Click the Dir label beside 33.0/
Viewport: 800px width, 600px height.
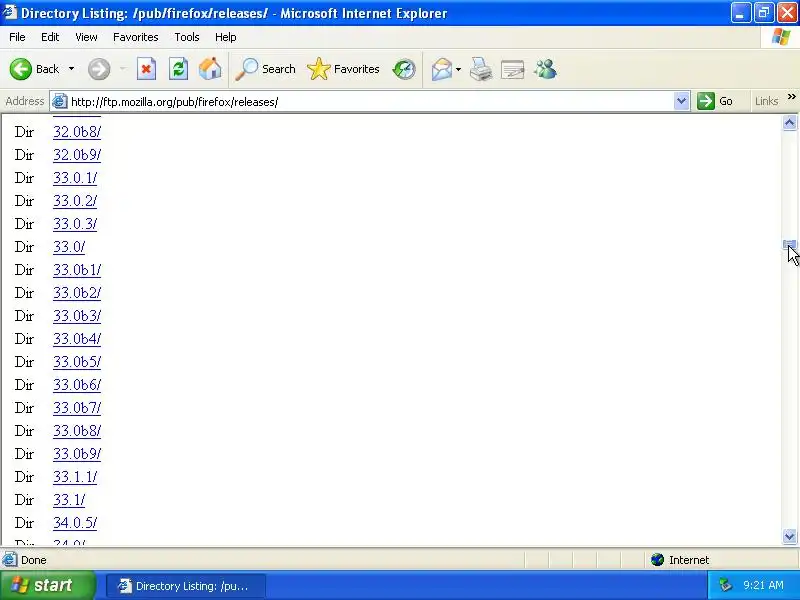click(24, 247)
